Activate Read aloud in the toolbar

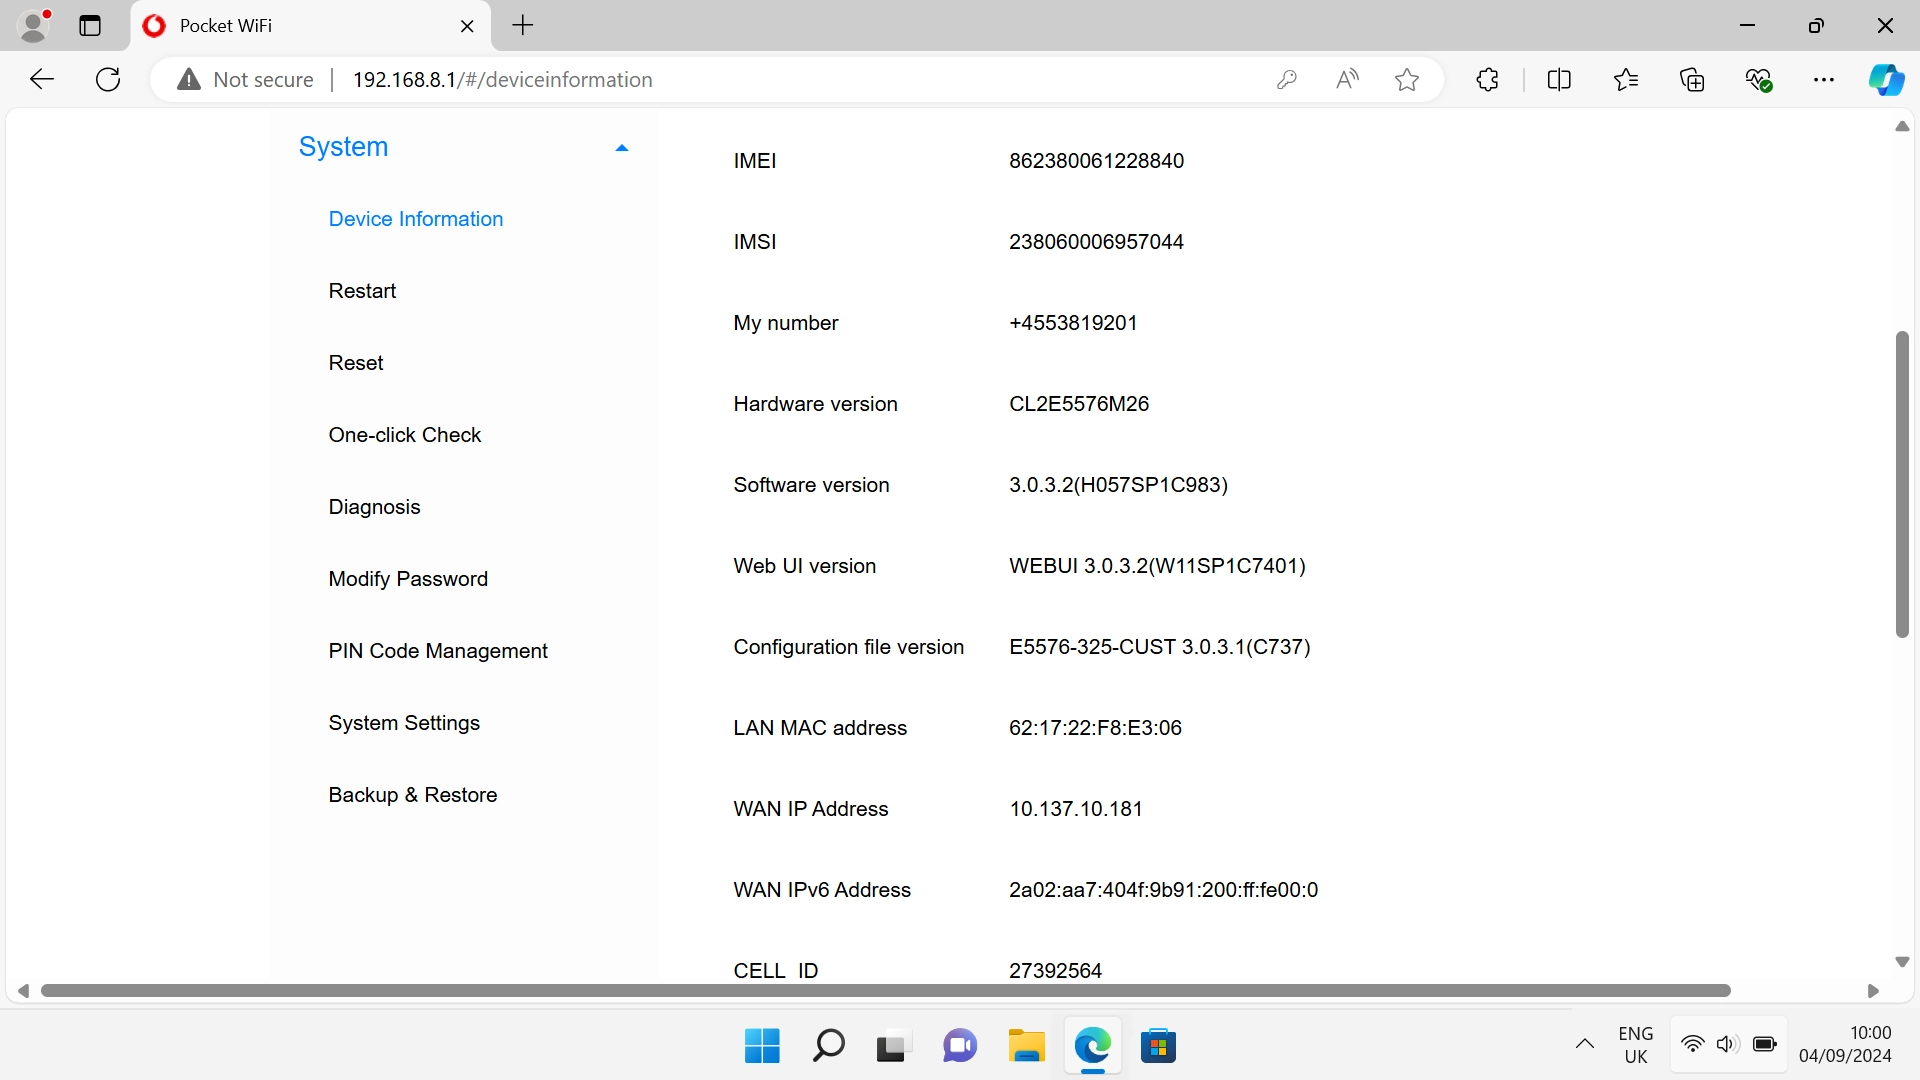click(1346, 79)
